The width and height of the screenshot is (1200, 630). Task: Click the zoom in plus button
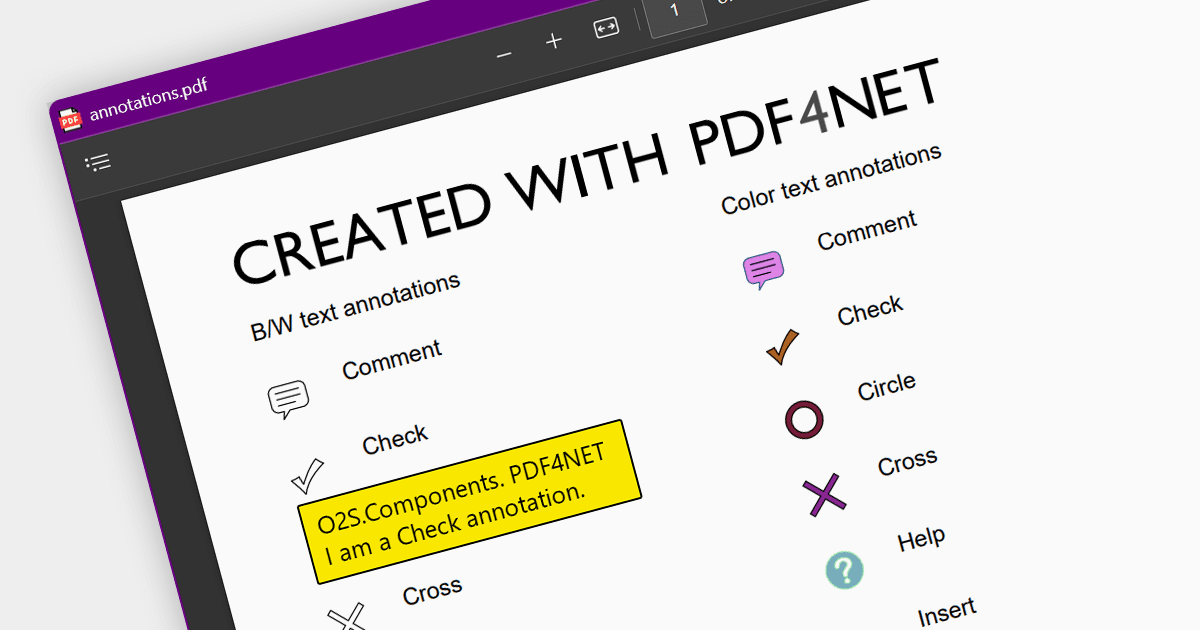click(554, 40)
